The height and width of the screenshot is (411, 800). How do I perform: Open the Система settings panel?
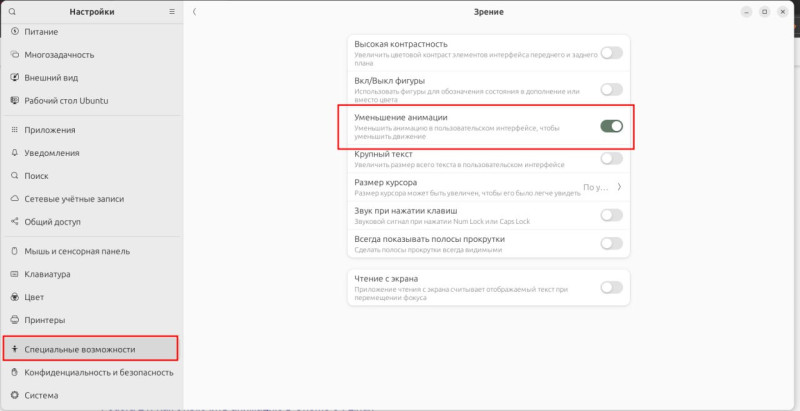(x=44, y=395)
